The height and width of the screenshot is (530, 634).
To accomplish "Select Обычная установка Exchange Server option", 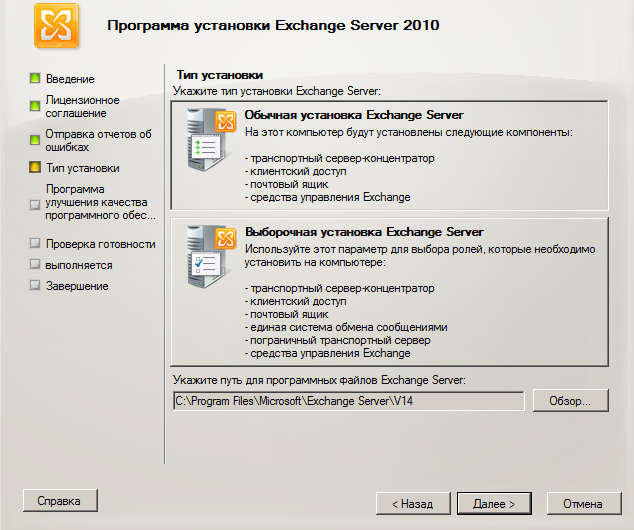I will coord(389,156).
